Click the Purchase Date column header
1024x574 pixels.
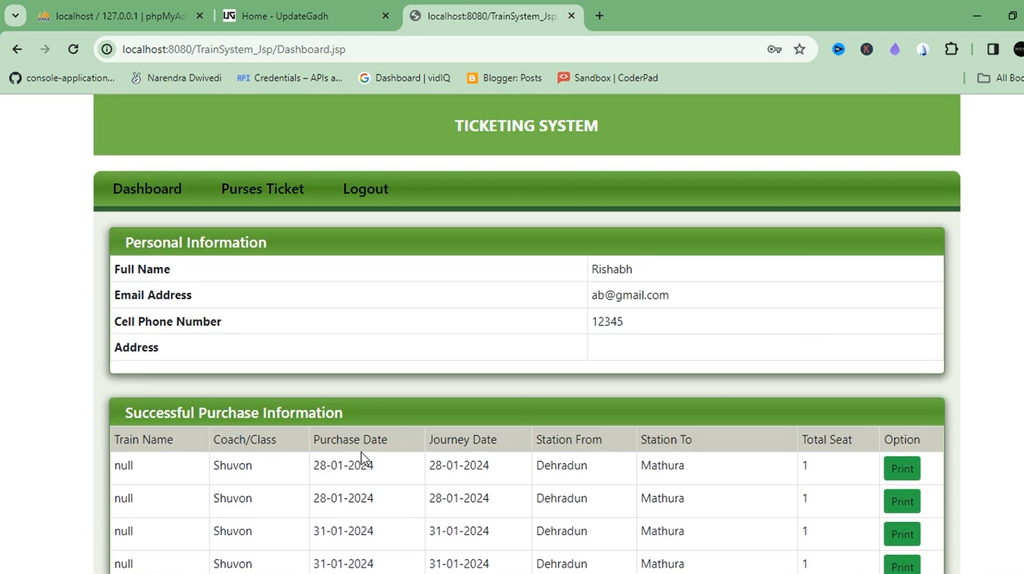pyautogui.click(x=350, y=439)
